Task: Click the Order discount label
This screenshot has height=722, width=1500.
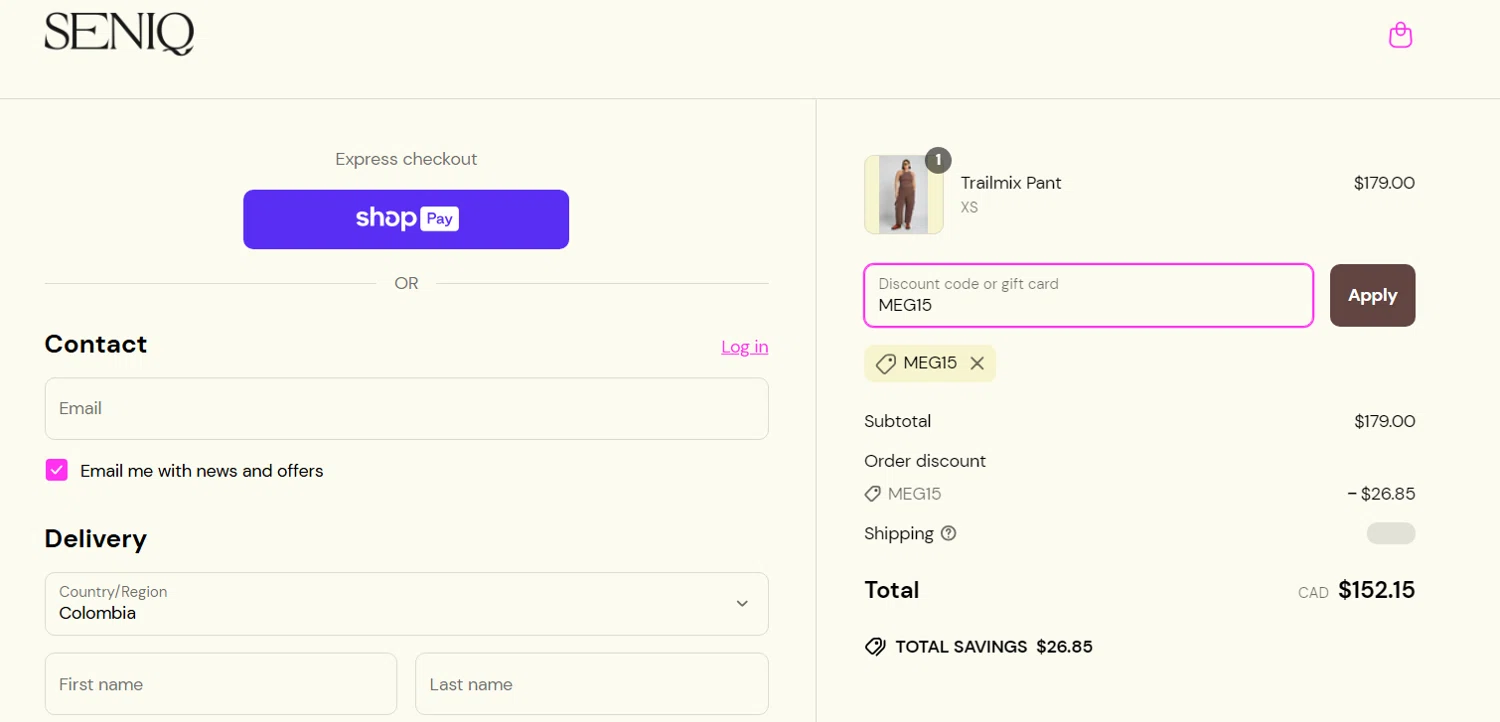Action: [925, 461]
